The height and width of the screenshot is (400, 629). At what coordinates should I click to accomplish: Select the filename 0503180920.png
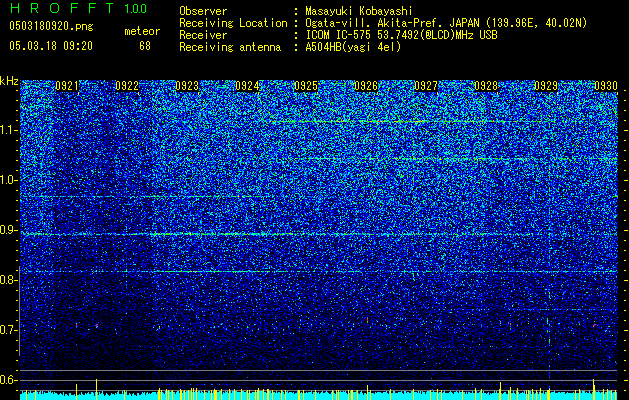tap(51, 26)
